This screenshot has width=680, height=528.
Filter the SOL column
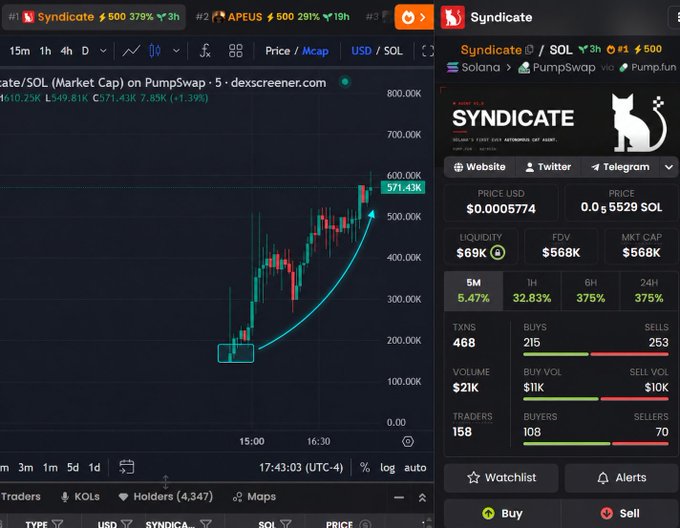pos(286,524)
